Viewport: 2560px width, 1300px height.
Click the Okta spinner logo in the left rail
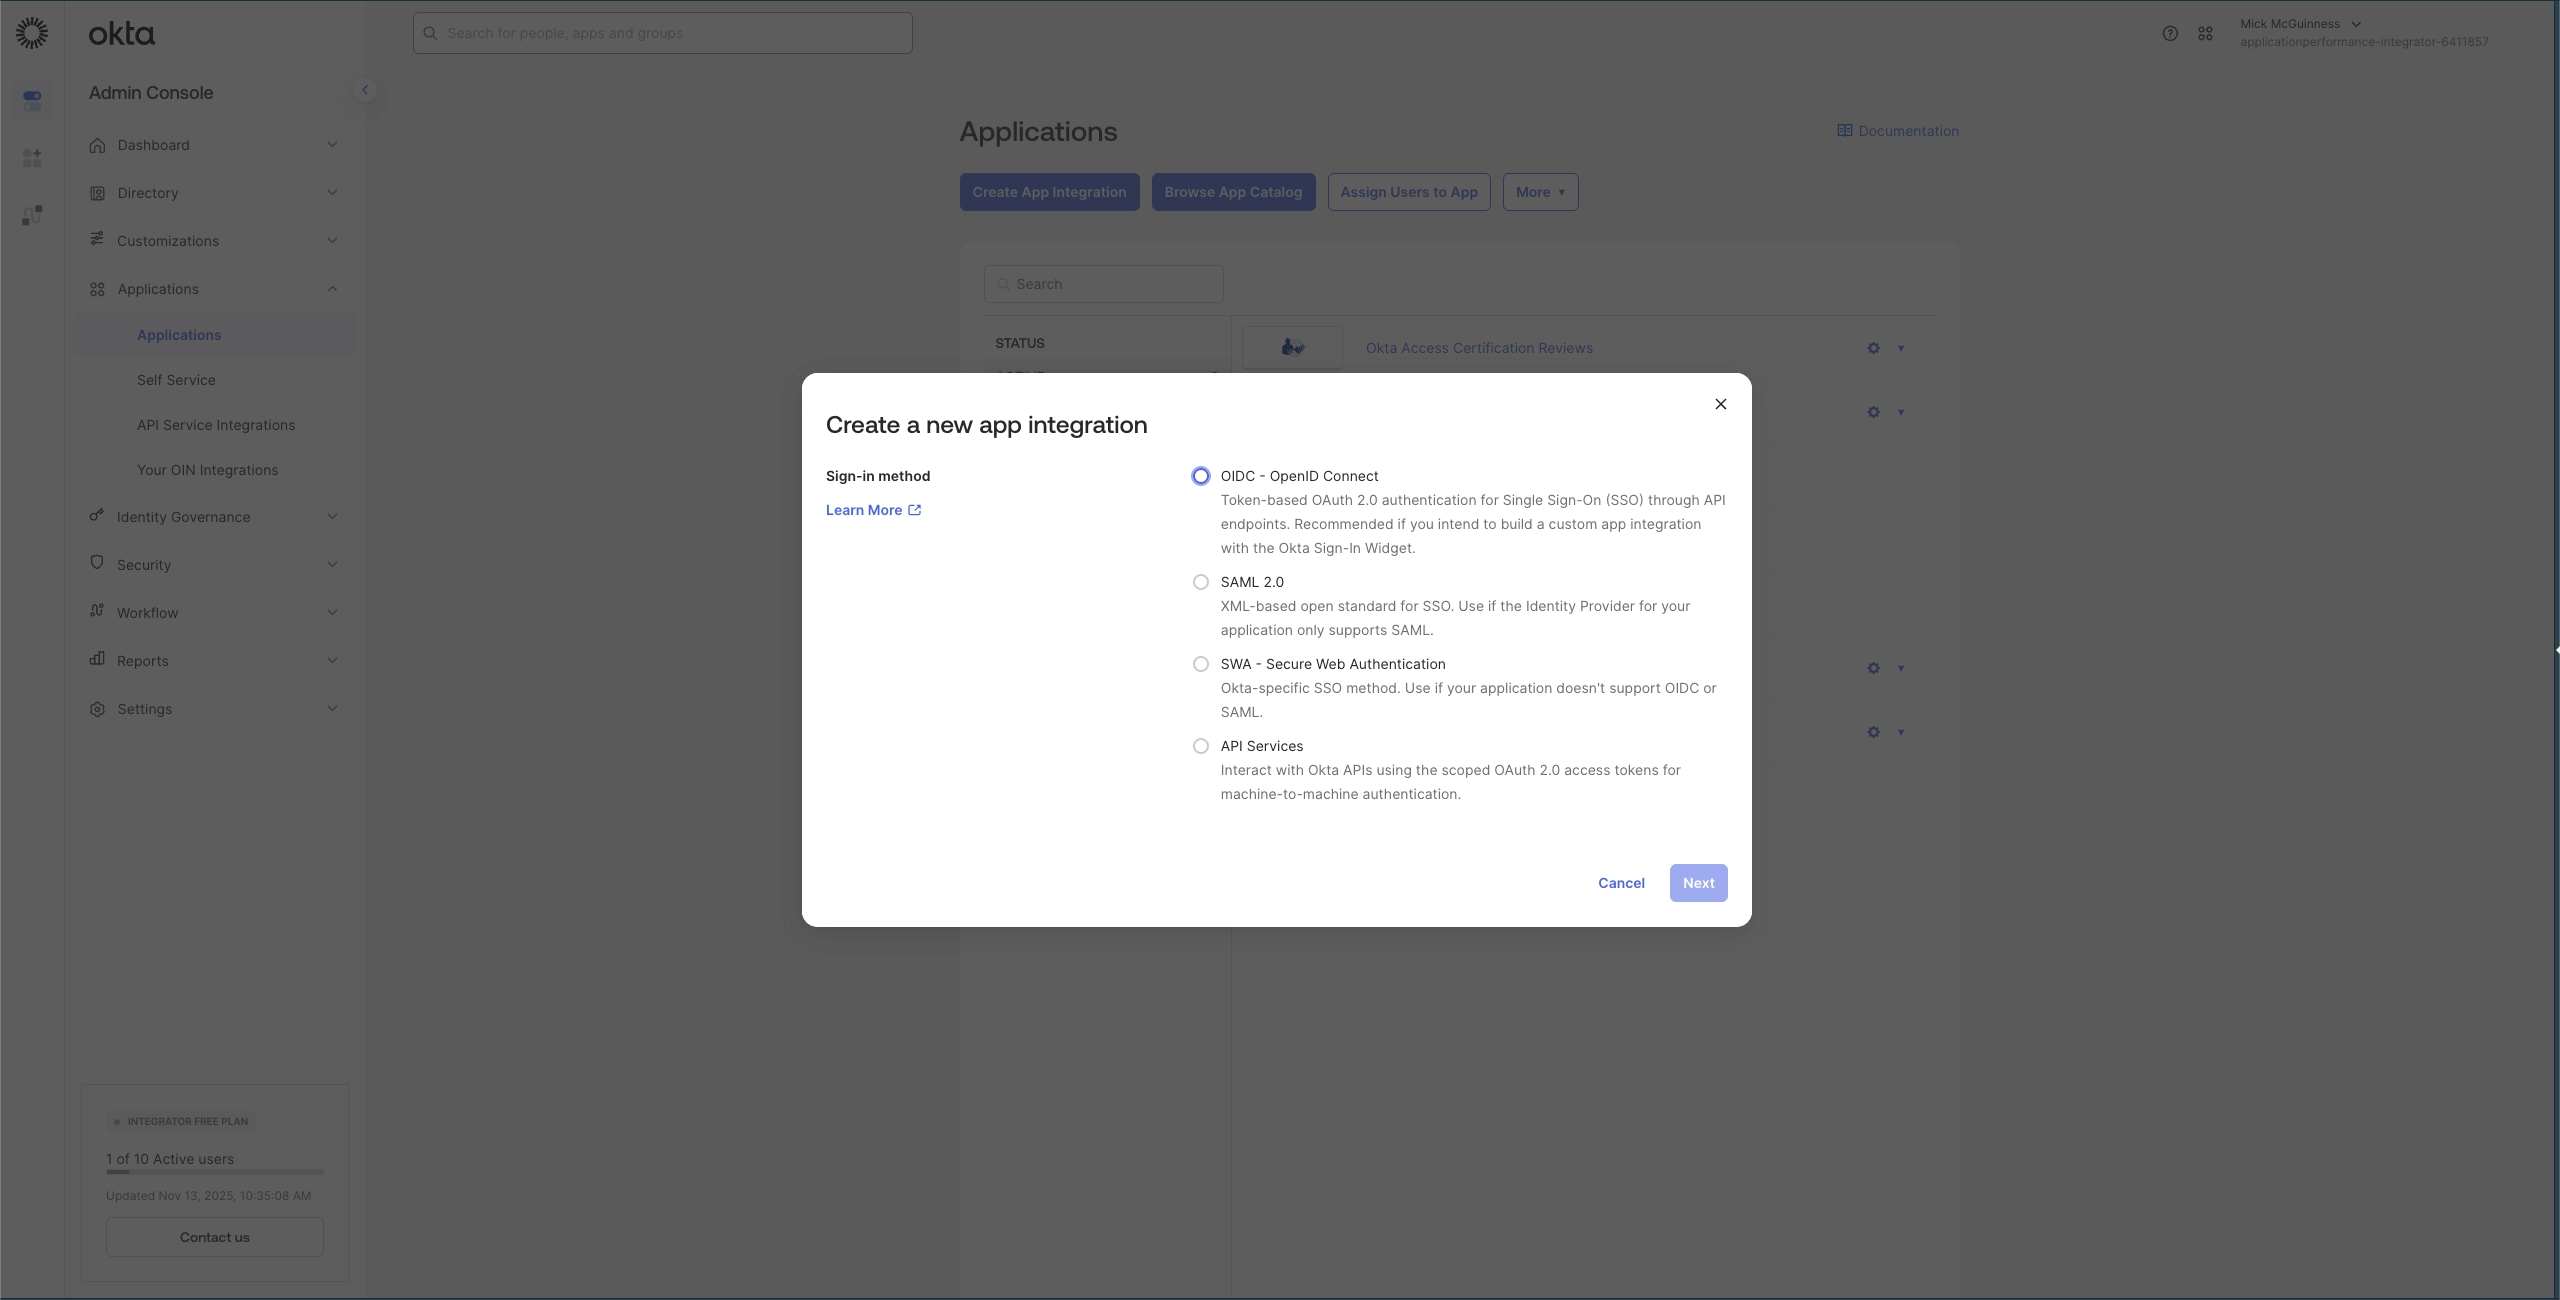[31, 32]
